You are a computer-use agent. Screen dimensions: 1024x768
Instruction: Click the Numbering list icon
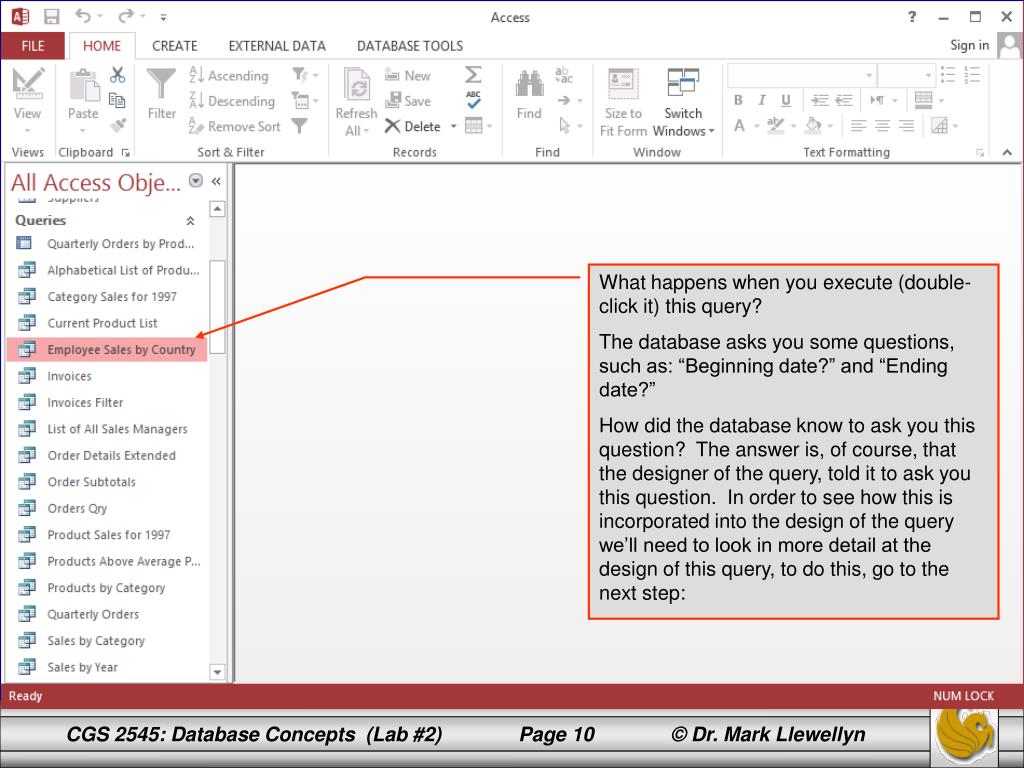click(972, 74)
